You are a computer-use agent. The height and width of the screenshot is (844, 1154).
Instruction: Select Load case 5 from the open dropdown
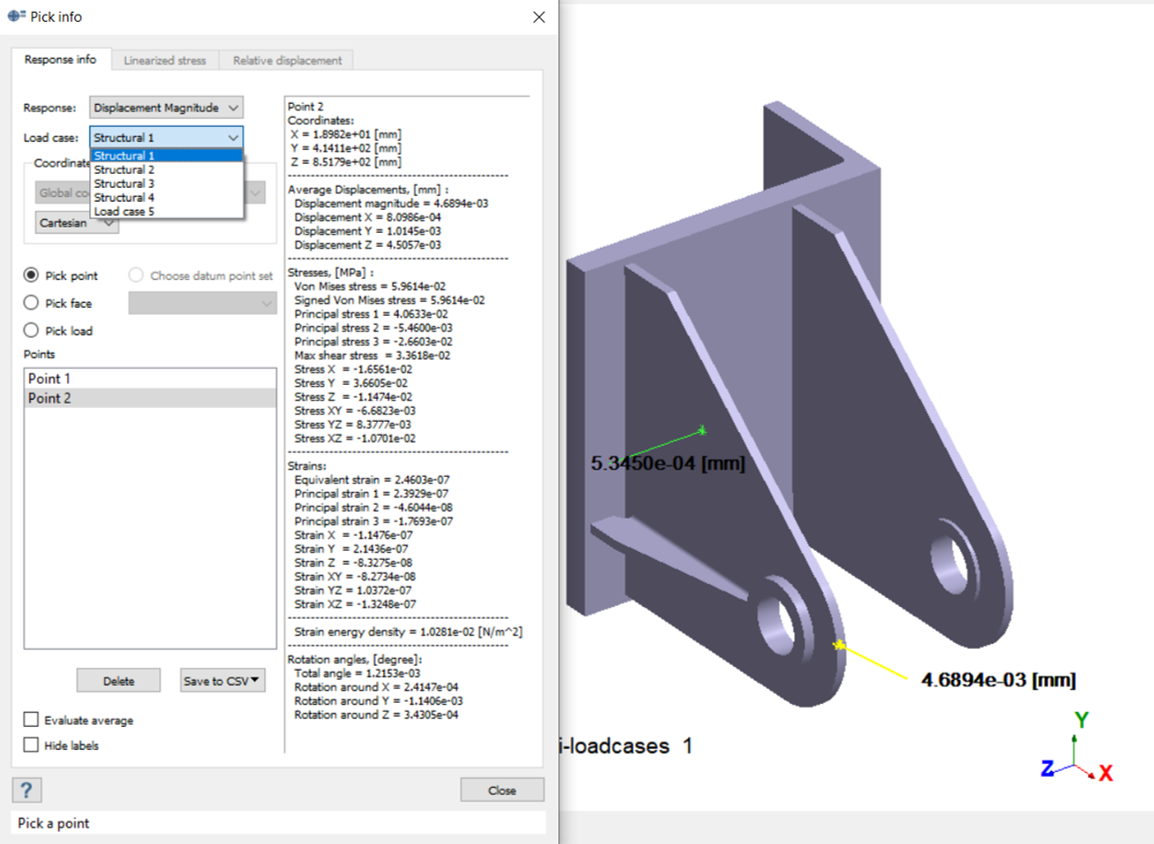tap(125, 211)
